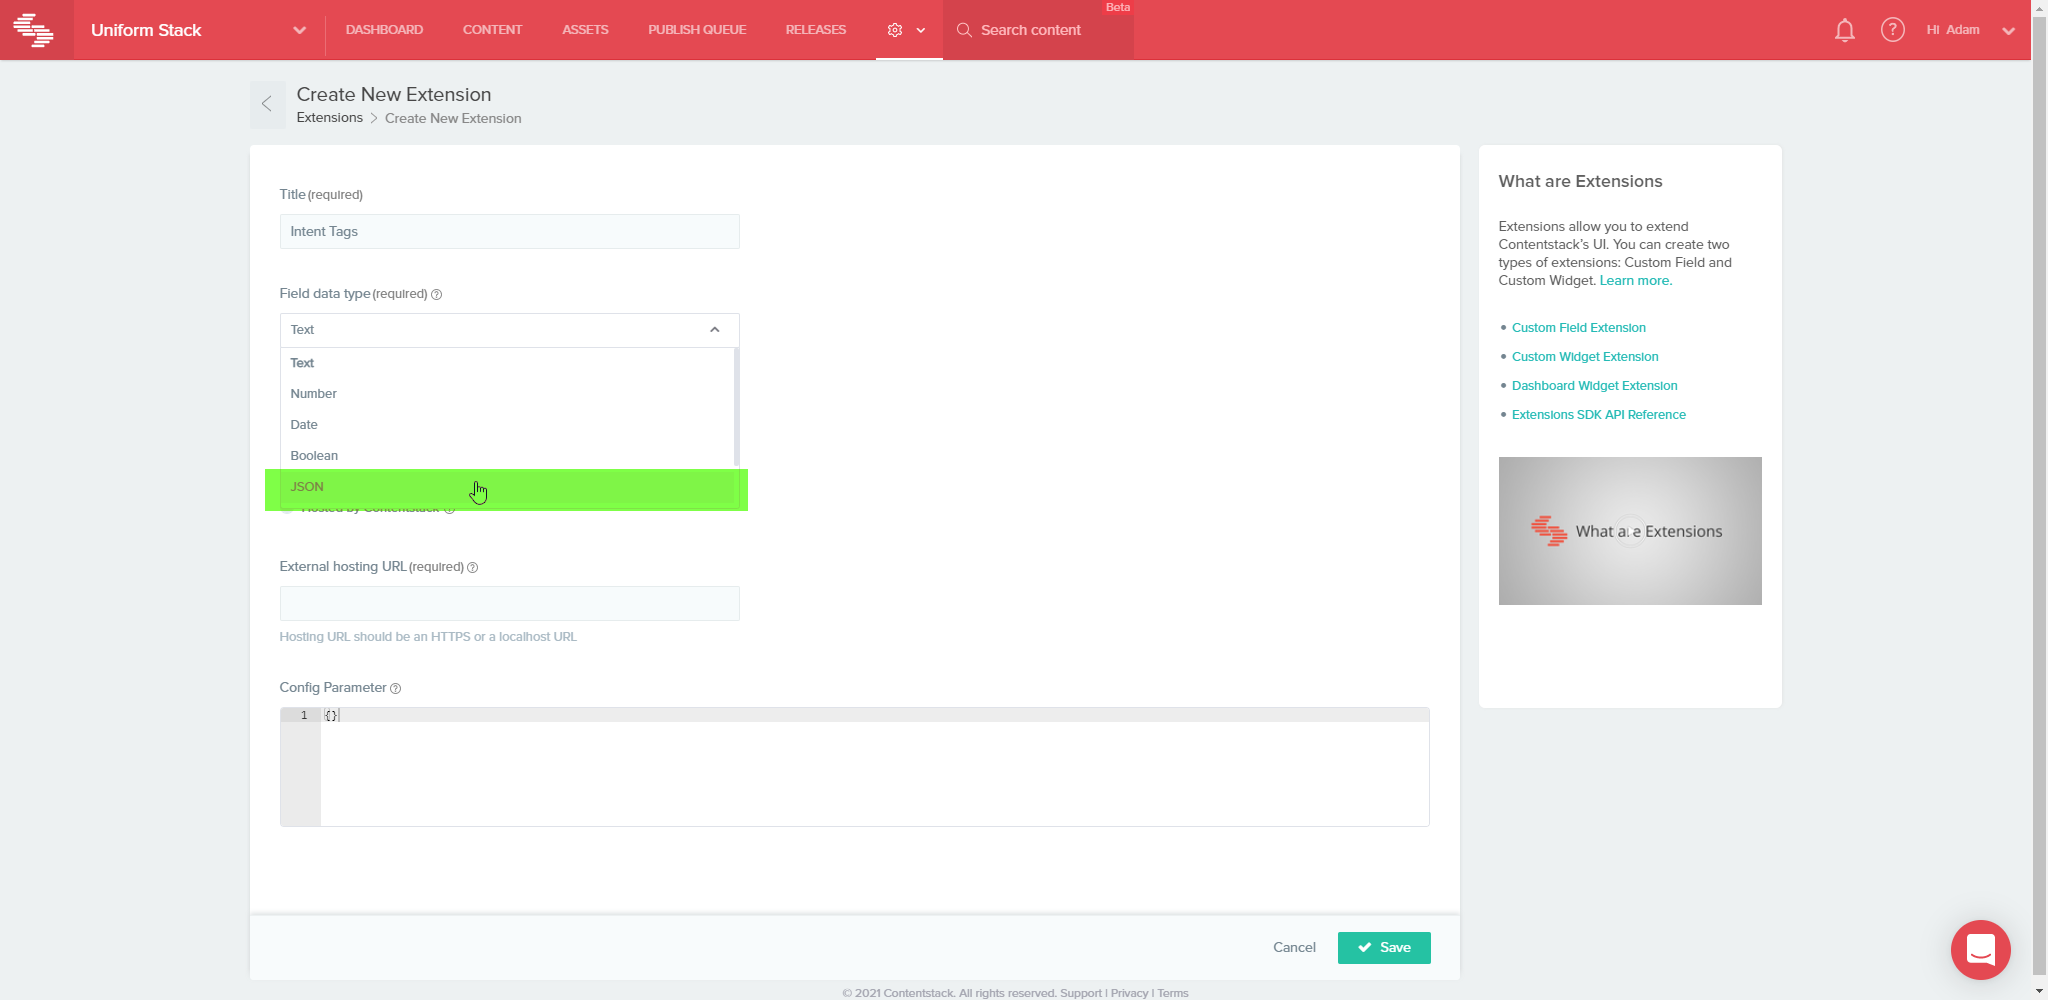Click the Cancel button
2048x1000 pixels.
click(x=1294, y=947)
